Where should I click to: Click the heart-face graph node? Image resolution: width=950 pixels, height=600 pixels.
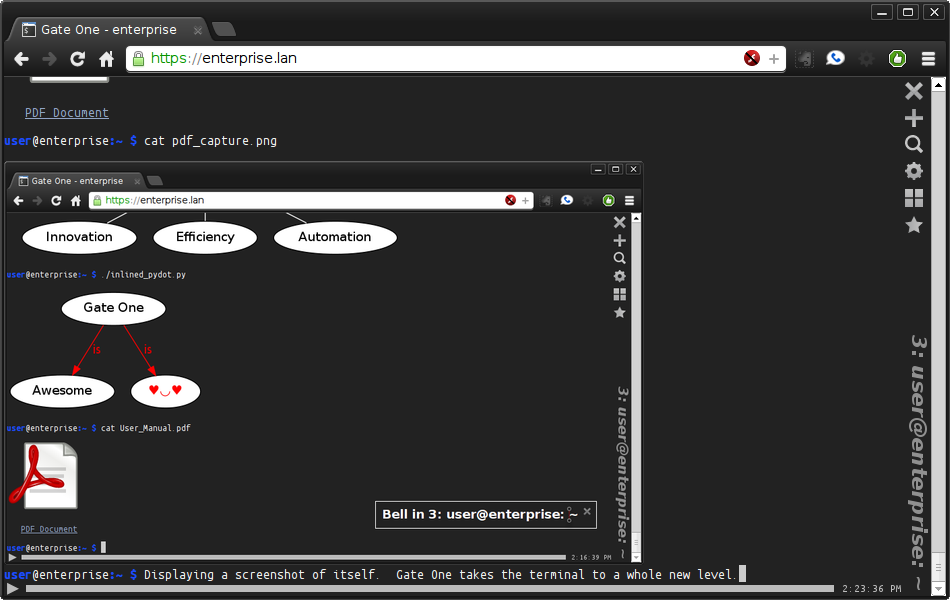pyautogui.click(x=165, y=391)
